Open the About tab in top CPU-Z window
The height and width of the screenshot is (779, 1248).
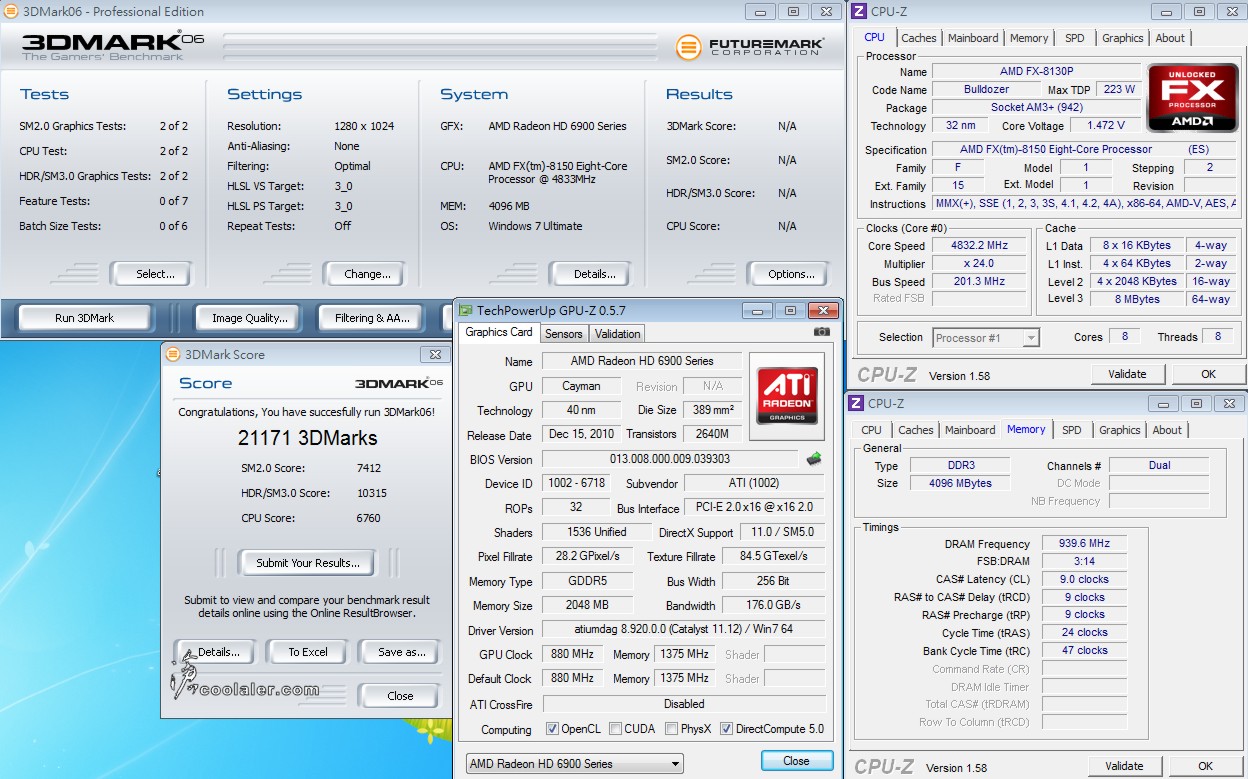point(1170,38)
